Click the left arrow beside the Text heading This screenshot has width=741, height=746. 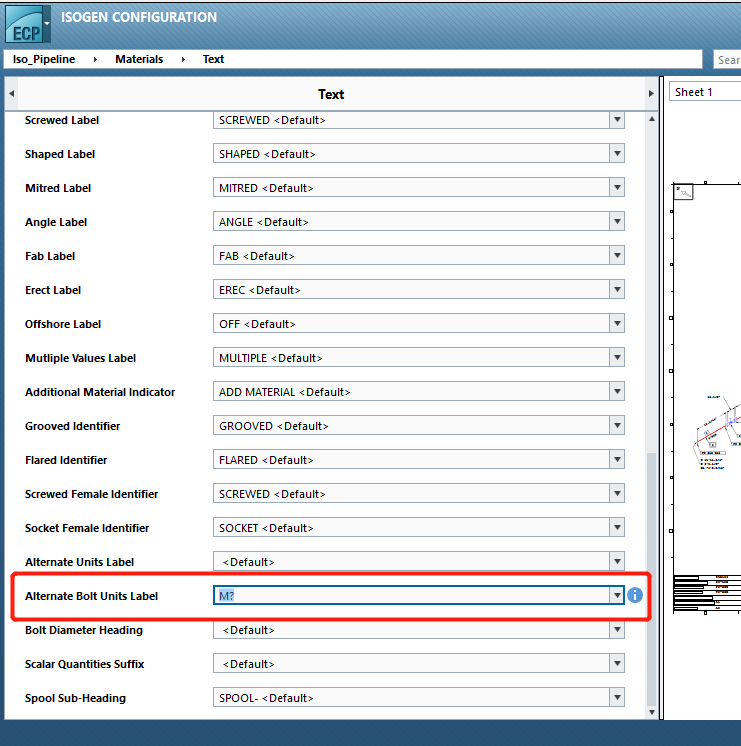click(11, 94)
